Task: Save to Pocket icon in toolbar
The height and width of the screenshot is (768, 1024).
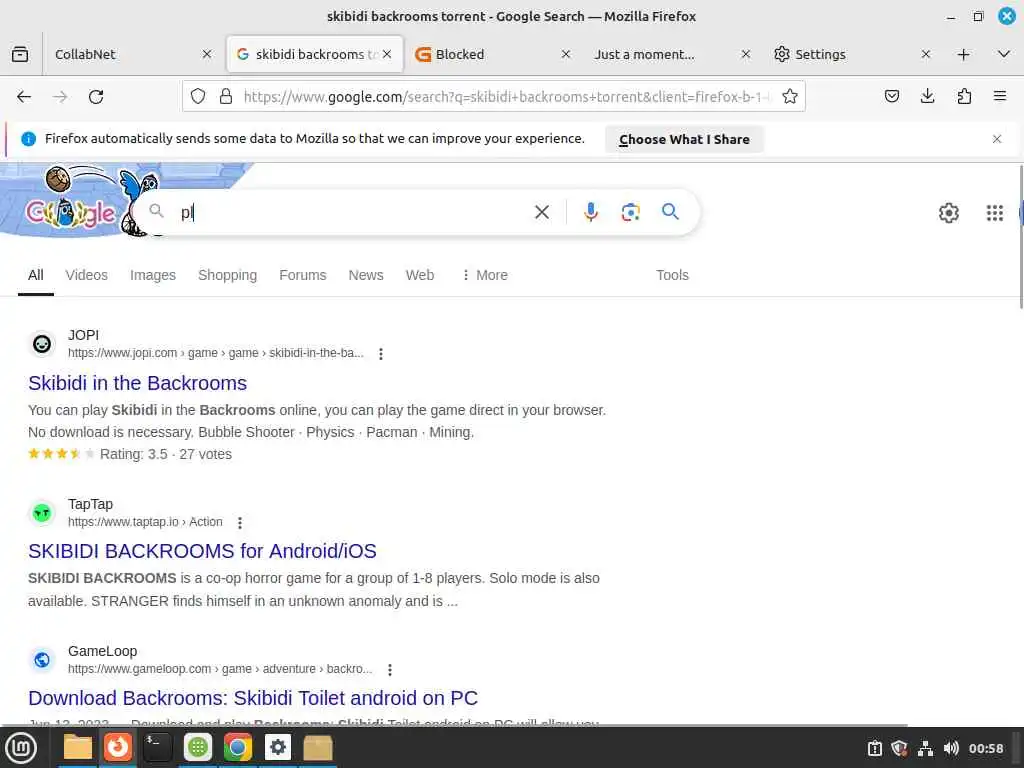Action: [x=891, y=97]
